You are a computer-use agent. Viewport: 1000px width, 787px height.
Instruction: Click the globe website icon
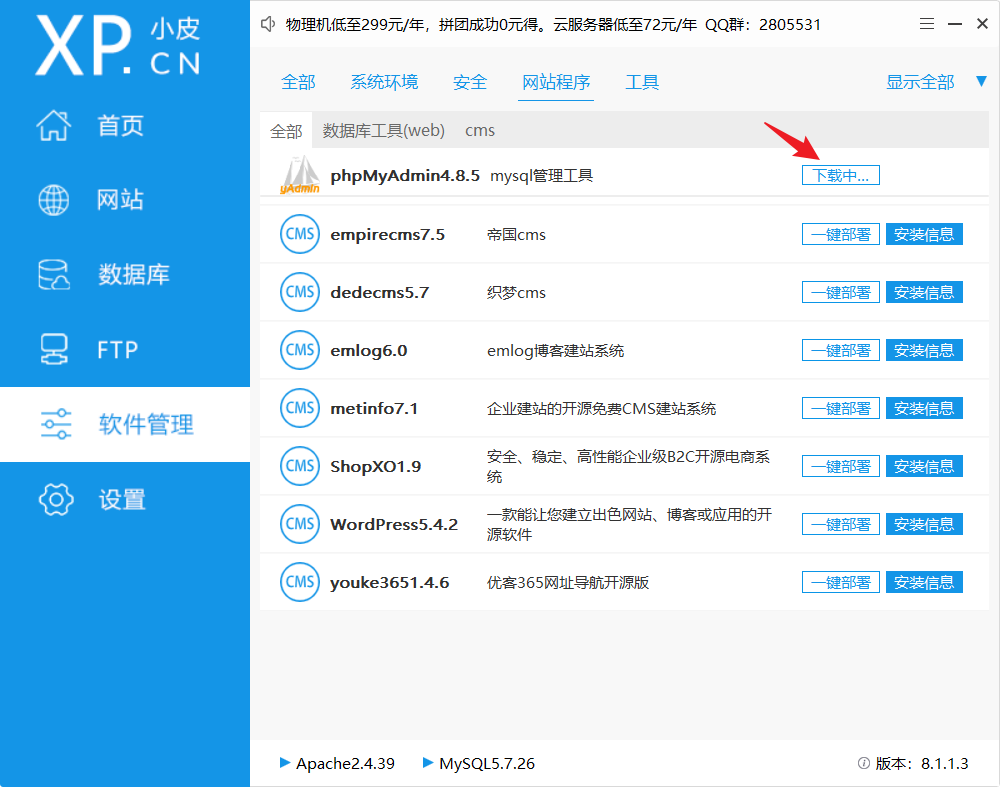(x=53, y=200)
